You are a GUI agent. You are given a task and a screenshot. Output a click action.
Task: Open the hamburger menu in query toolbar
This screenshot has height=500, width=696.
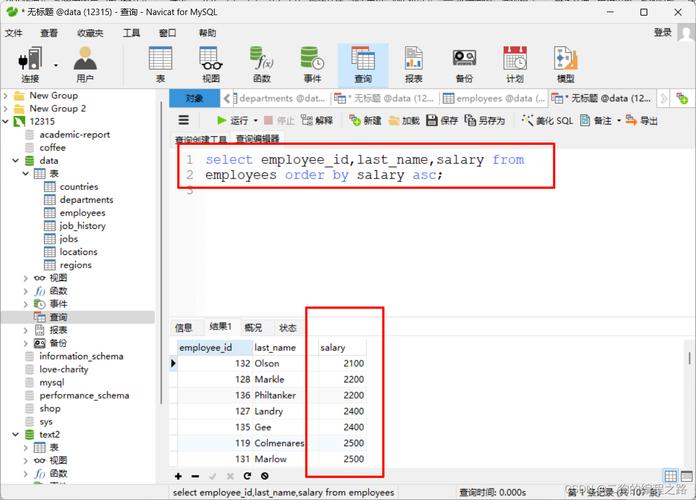184,120
